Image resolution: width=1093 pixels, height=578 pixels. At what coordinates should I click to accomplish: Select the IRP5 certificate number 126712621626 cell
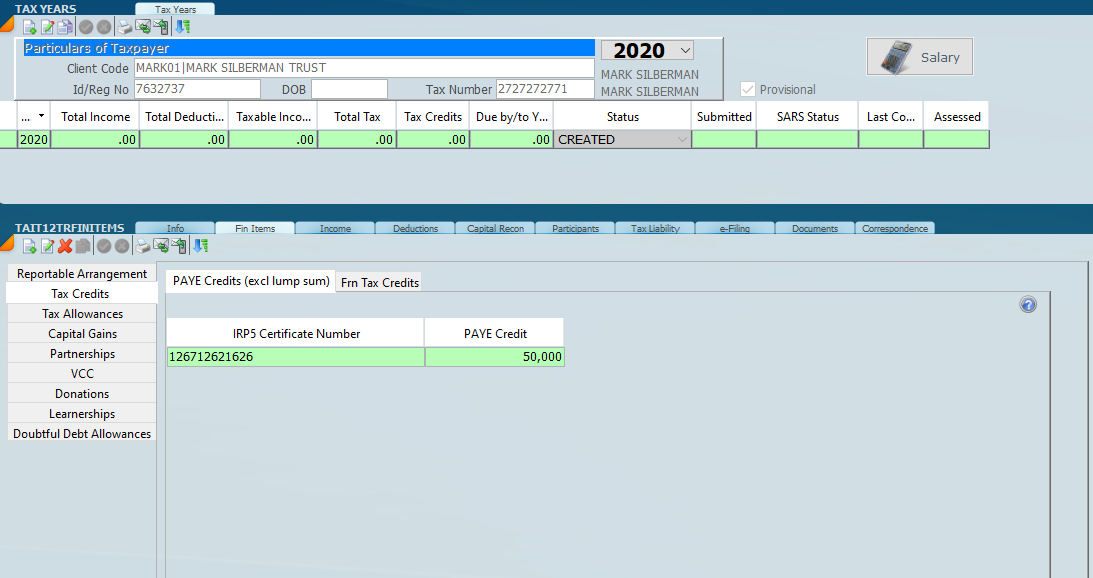[x=295, y=356]
